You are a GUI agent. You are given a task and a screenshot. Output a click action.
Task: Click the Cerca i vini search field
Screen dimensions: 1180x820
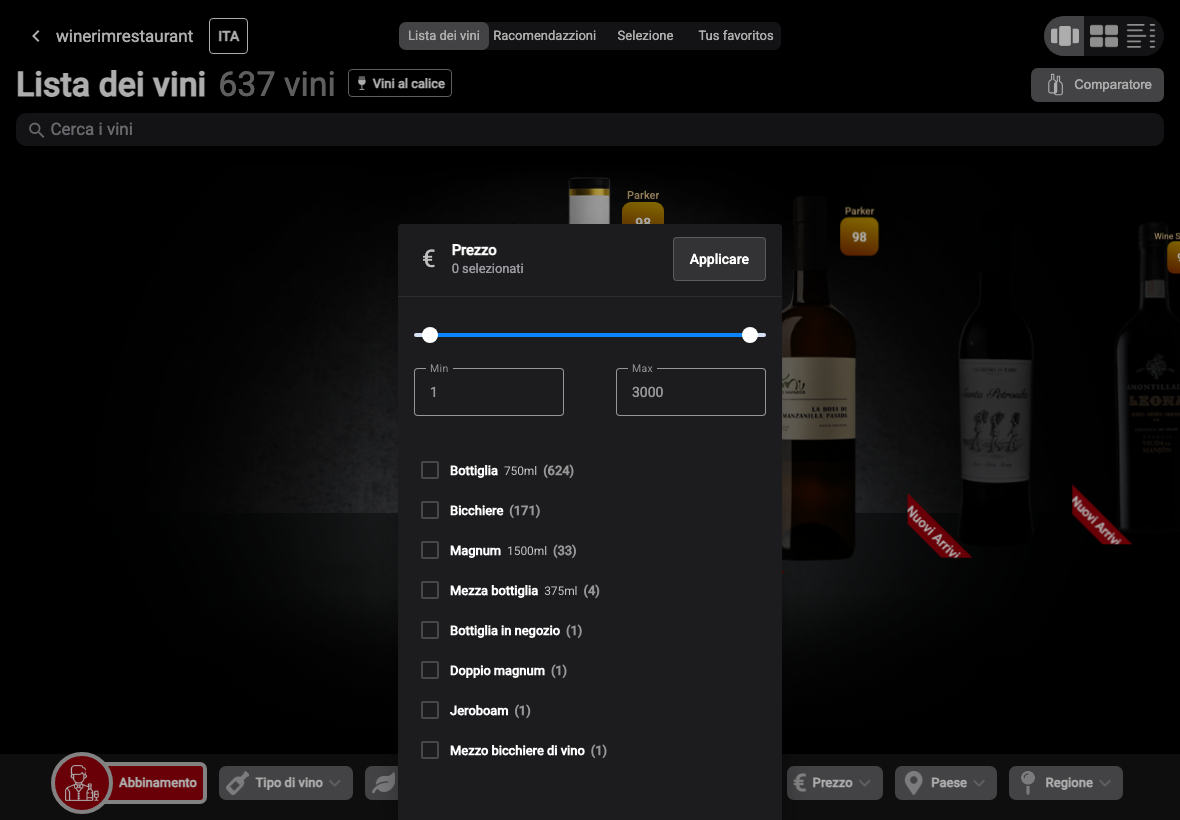[x=590, y=129]
